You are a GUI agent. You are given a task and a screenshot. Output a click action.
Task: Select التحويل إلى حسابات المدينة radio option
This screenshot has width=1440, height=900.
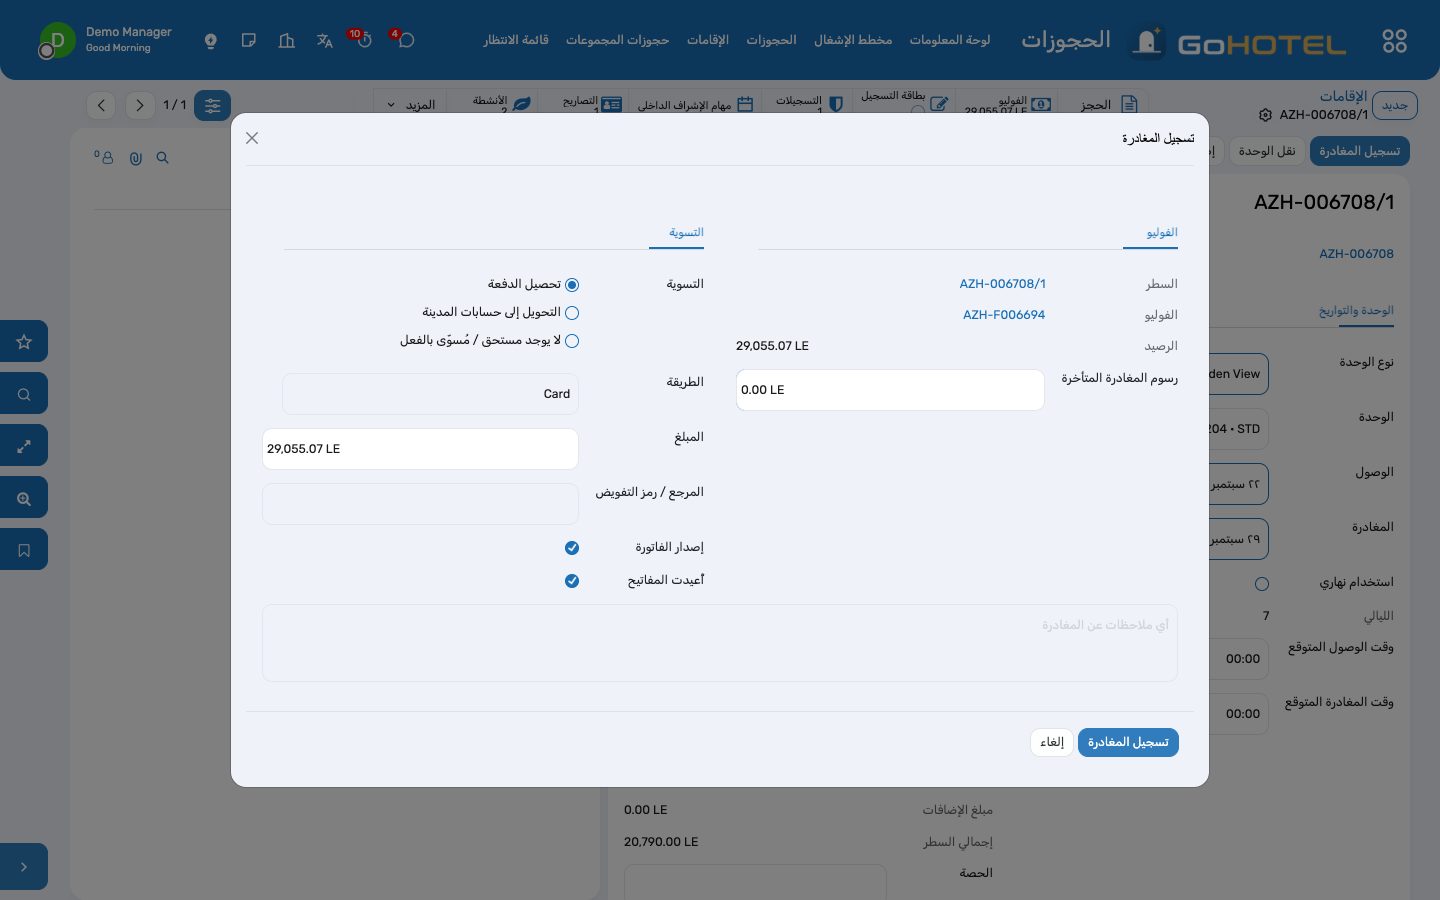click(572, 313)
